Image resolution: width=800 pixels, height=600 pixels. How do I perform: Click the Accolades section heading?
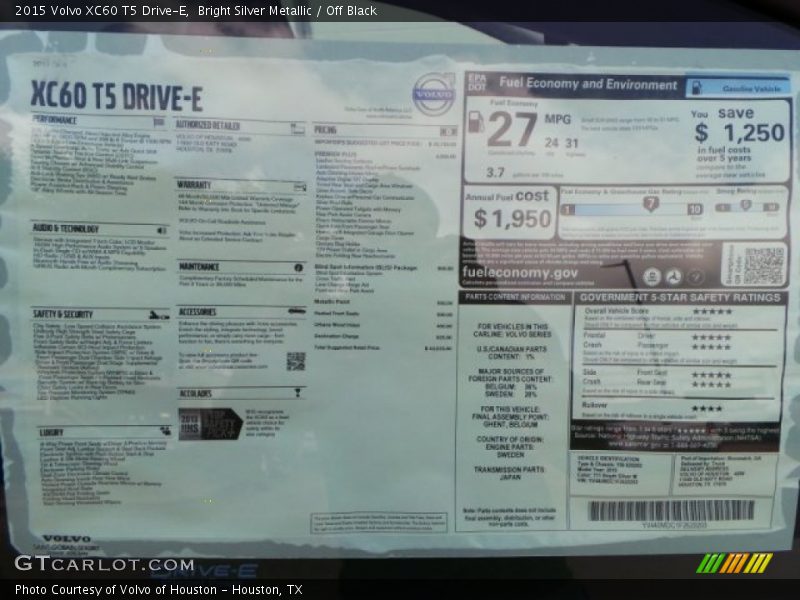(x=196, y=394)
